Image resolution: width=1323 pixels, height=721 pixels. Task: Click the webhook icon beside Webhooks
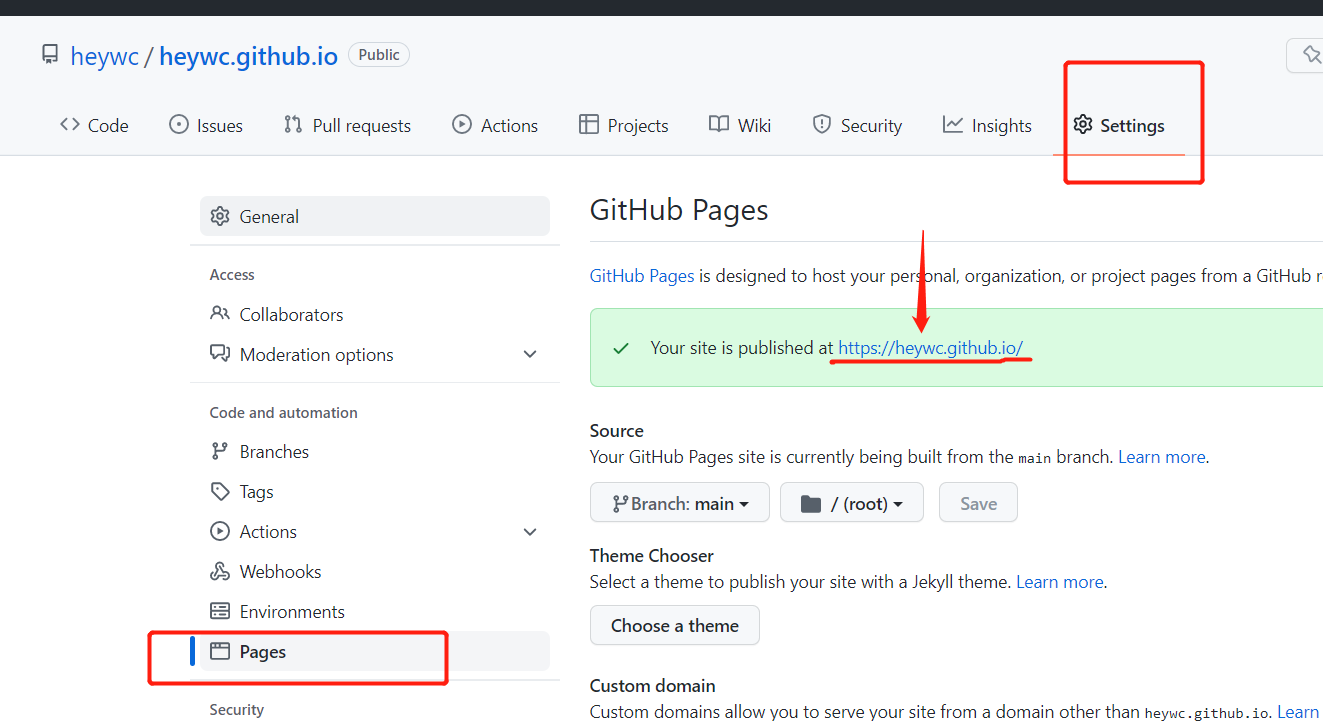coord(220,571)
